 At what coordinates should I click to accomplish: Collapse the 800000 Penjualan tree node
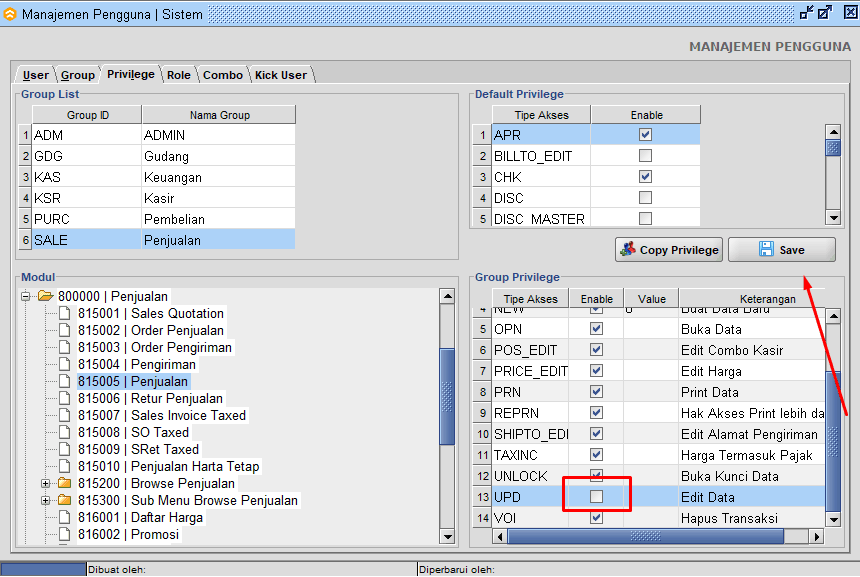[x=26, y=296]
